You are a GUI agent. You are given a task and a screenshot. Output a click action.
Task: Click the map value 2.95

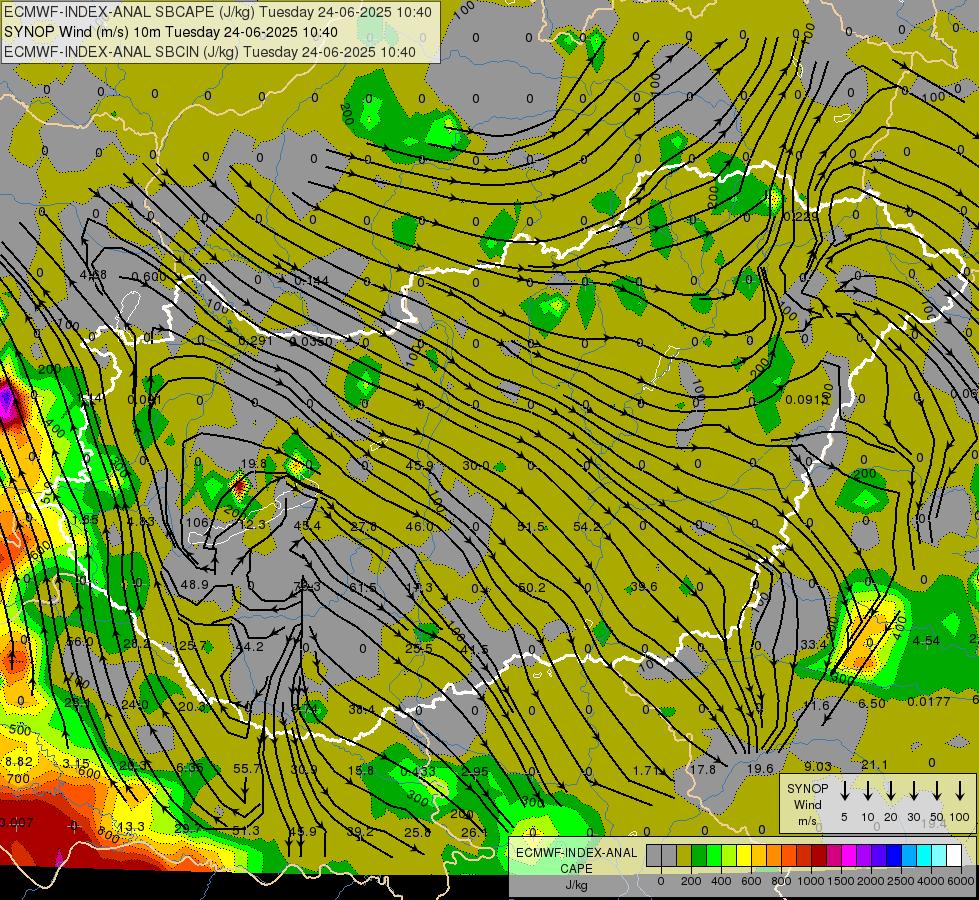475,771
